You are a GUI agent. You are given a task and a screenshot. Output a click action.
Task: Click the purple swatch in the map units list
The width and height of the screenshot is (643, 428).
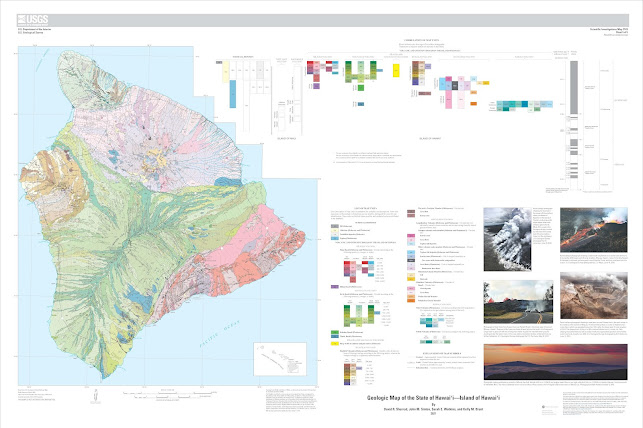(334, 287)
